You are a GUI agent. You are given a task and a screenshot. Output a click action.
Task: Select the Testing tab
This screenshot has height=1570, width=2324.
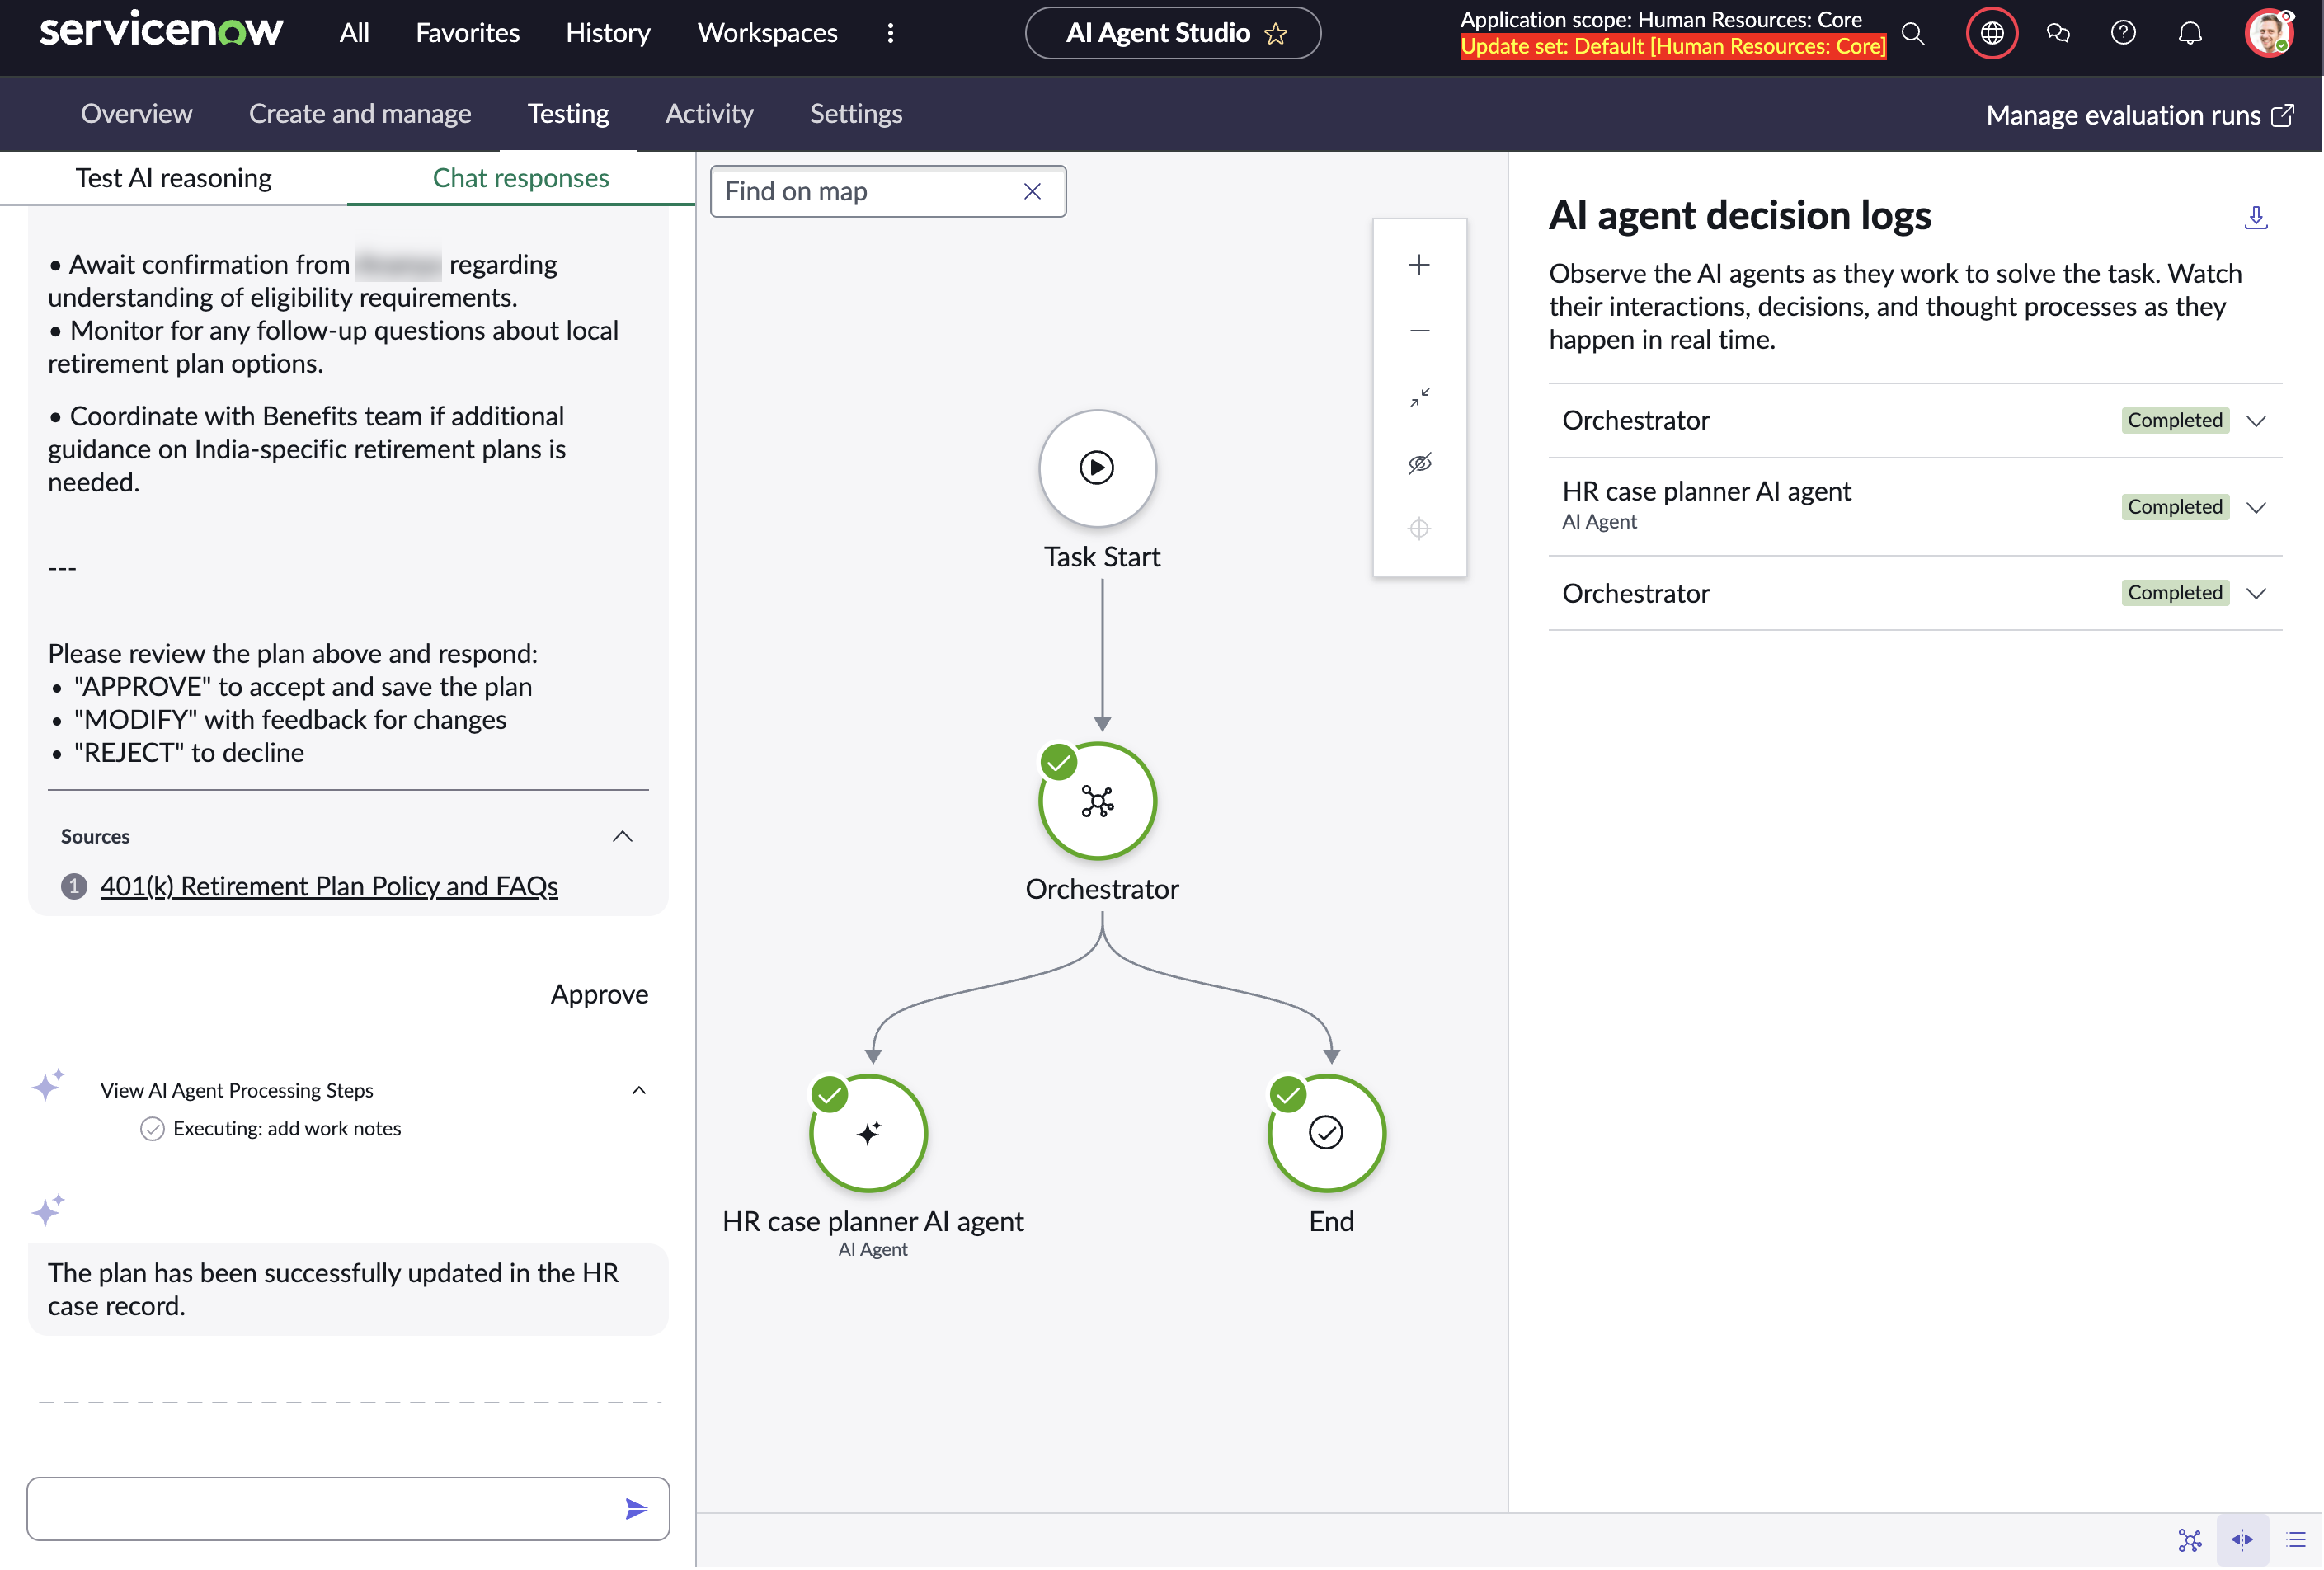[568, 114]
